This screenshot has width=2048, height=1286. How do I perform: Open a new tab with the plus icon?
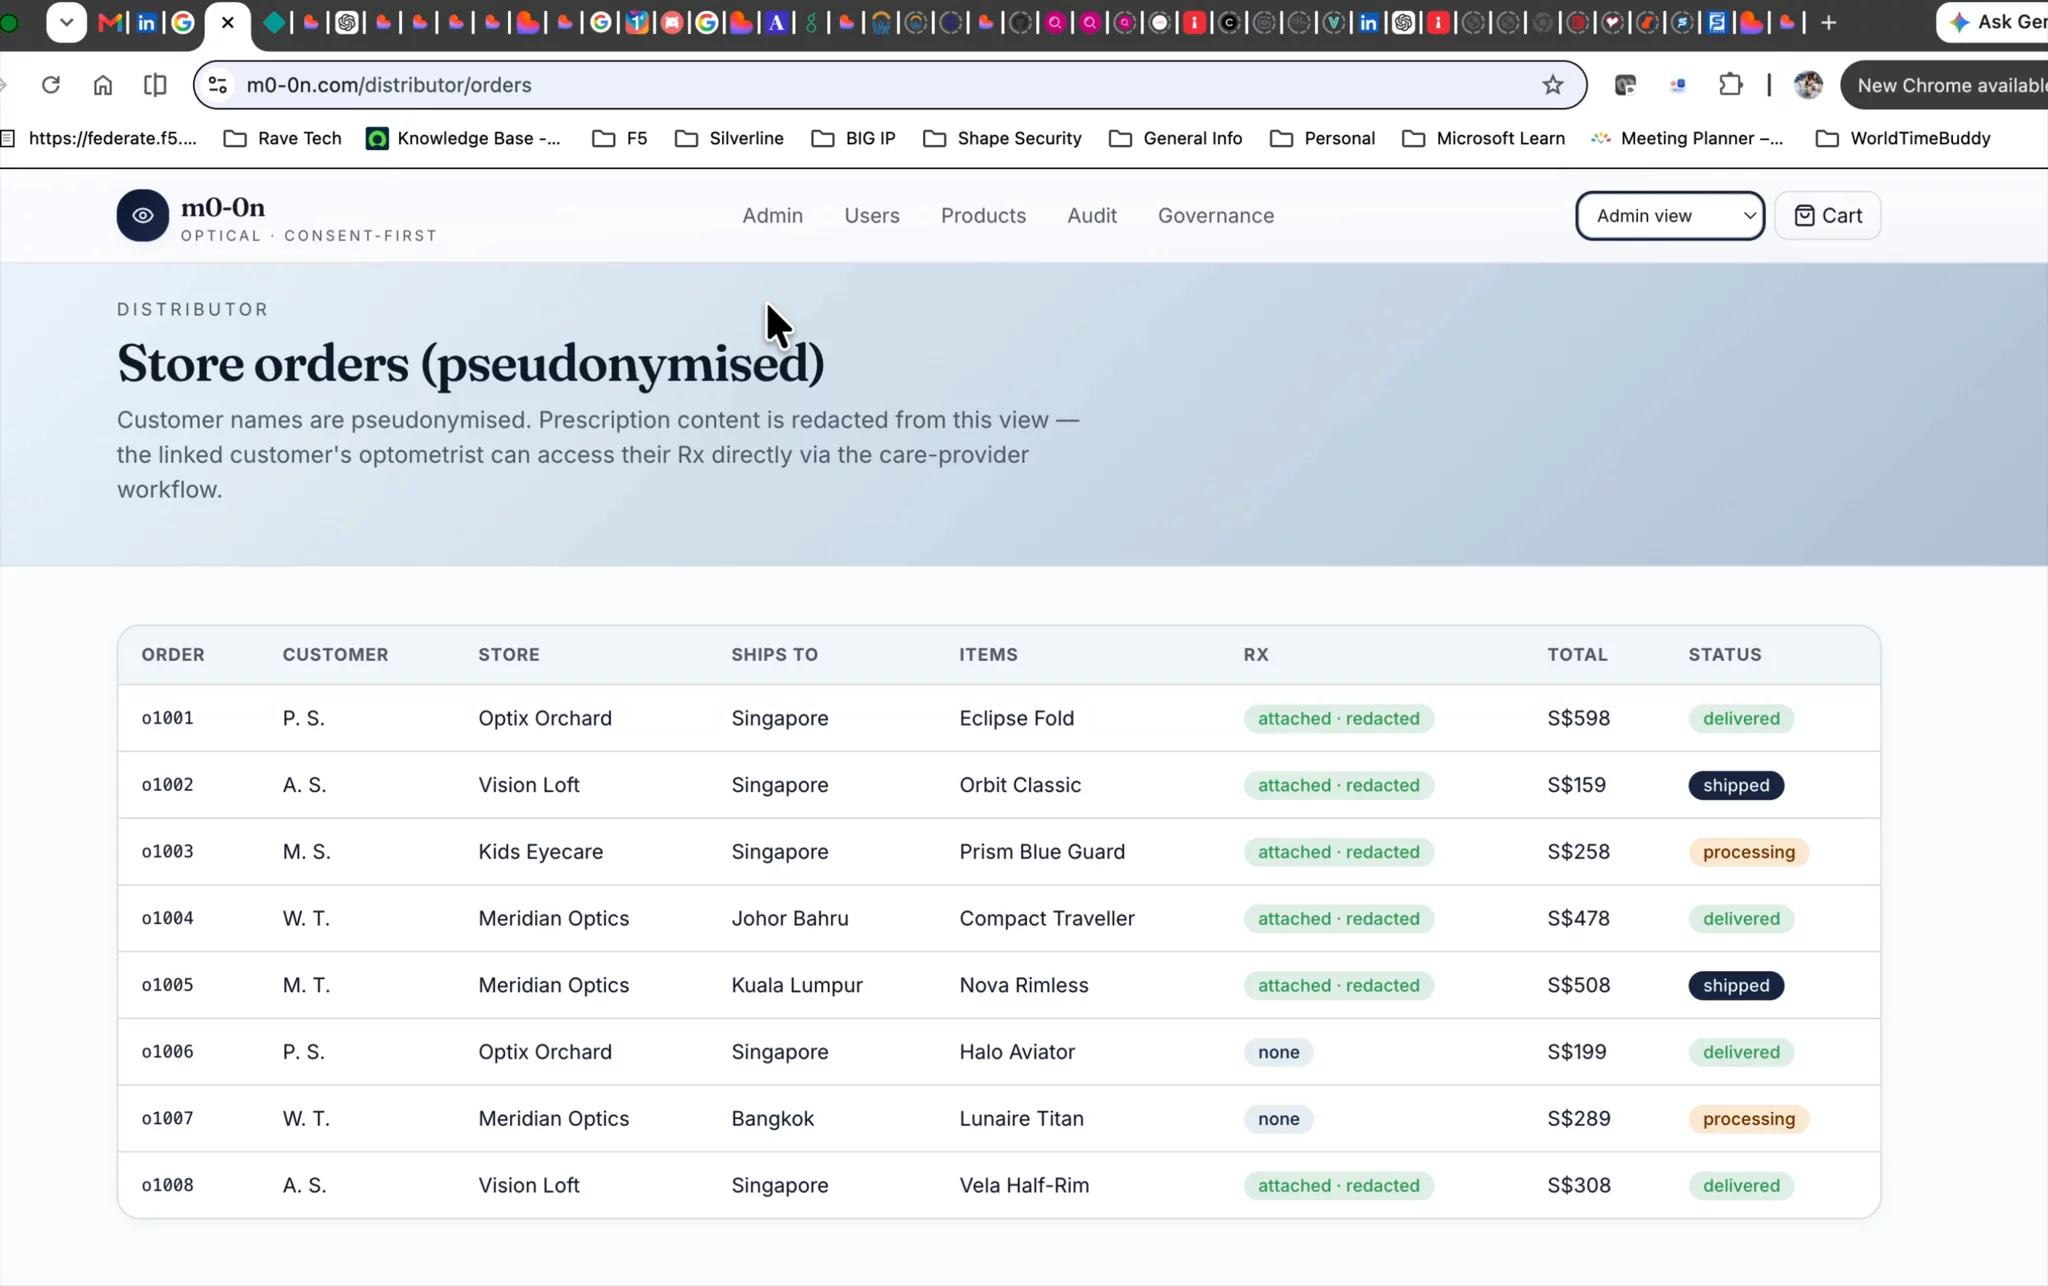(1828, 22)
